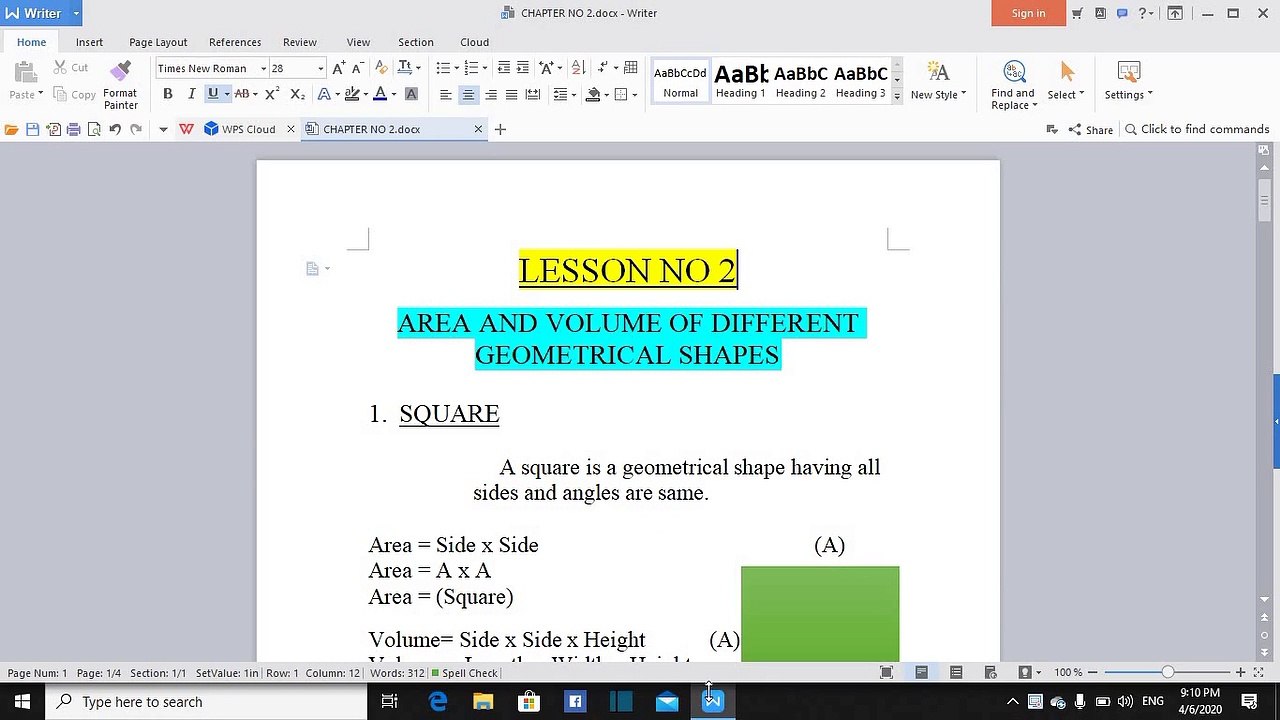Decrease font size with the A- icon
Image resolution: width=1280 pixels, height=720 pixels.
357,68
